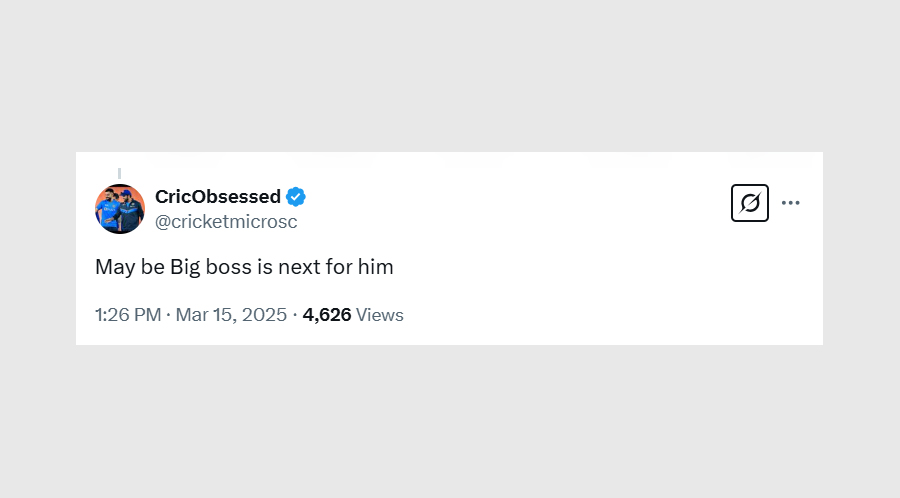
Task: Open the three-dot more options menu
Action: [791, 203]
